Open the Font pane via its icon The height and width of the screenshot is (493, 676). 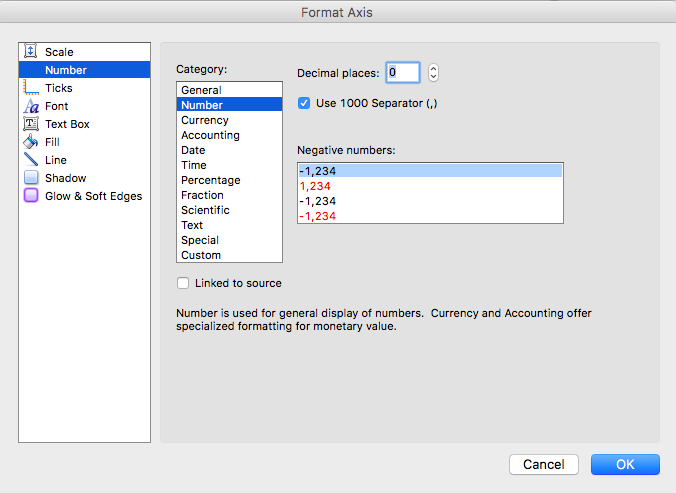point(30,106)
